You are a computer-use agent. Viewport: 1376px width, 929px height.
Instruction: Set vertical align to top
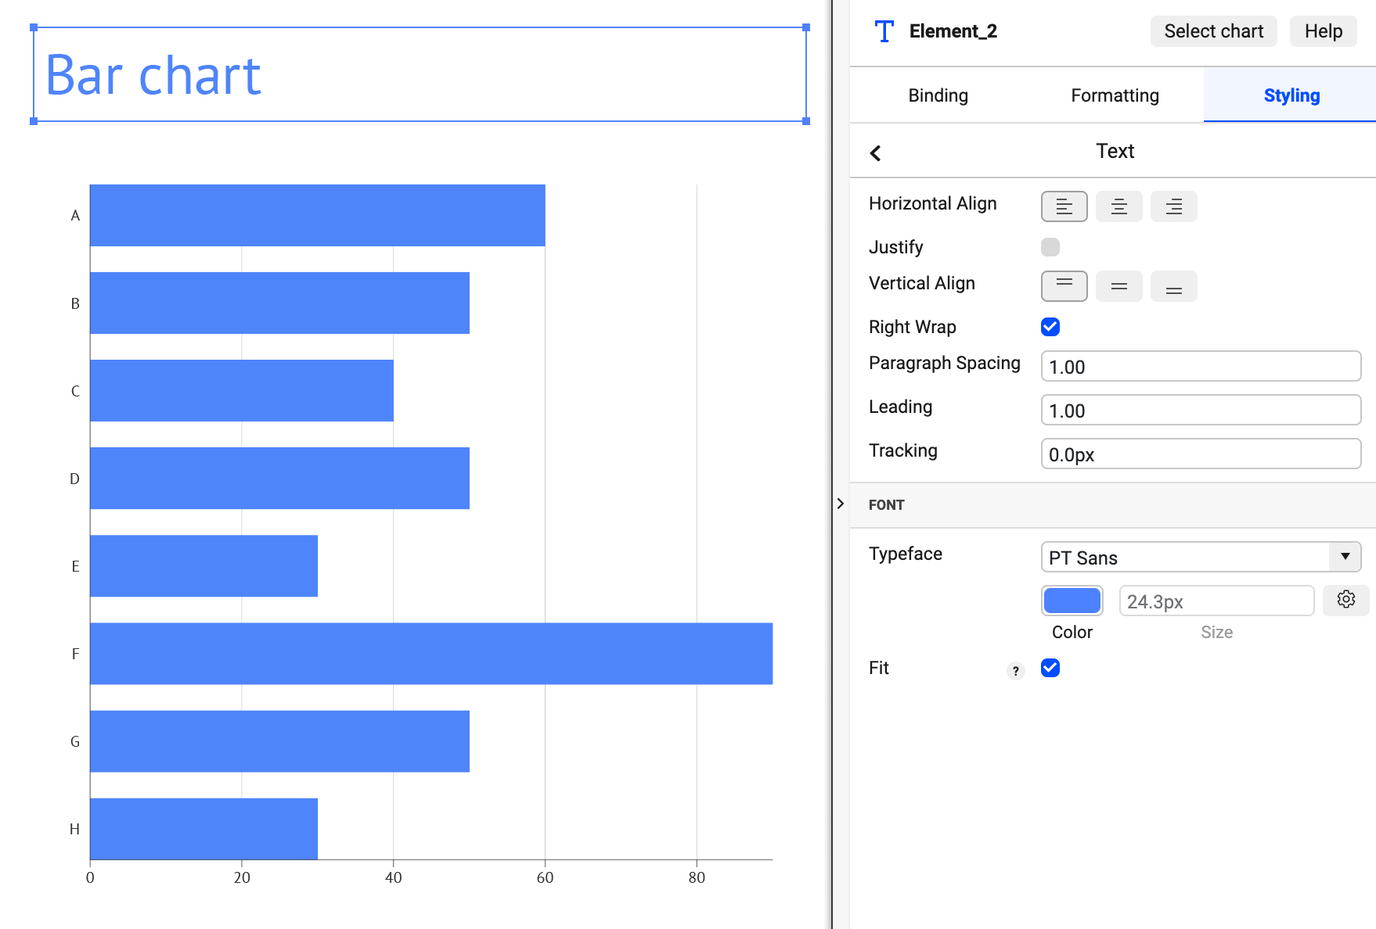[x=1063, y=286]
